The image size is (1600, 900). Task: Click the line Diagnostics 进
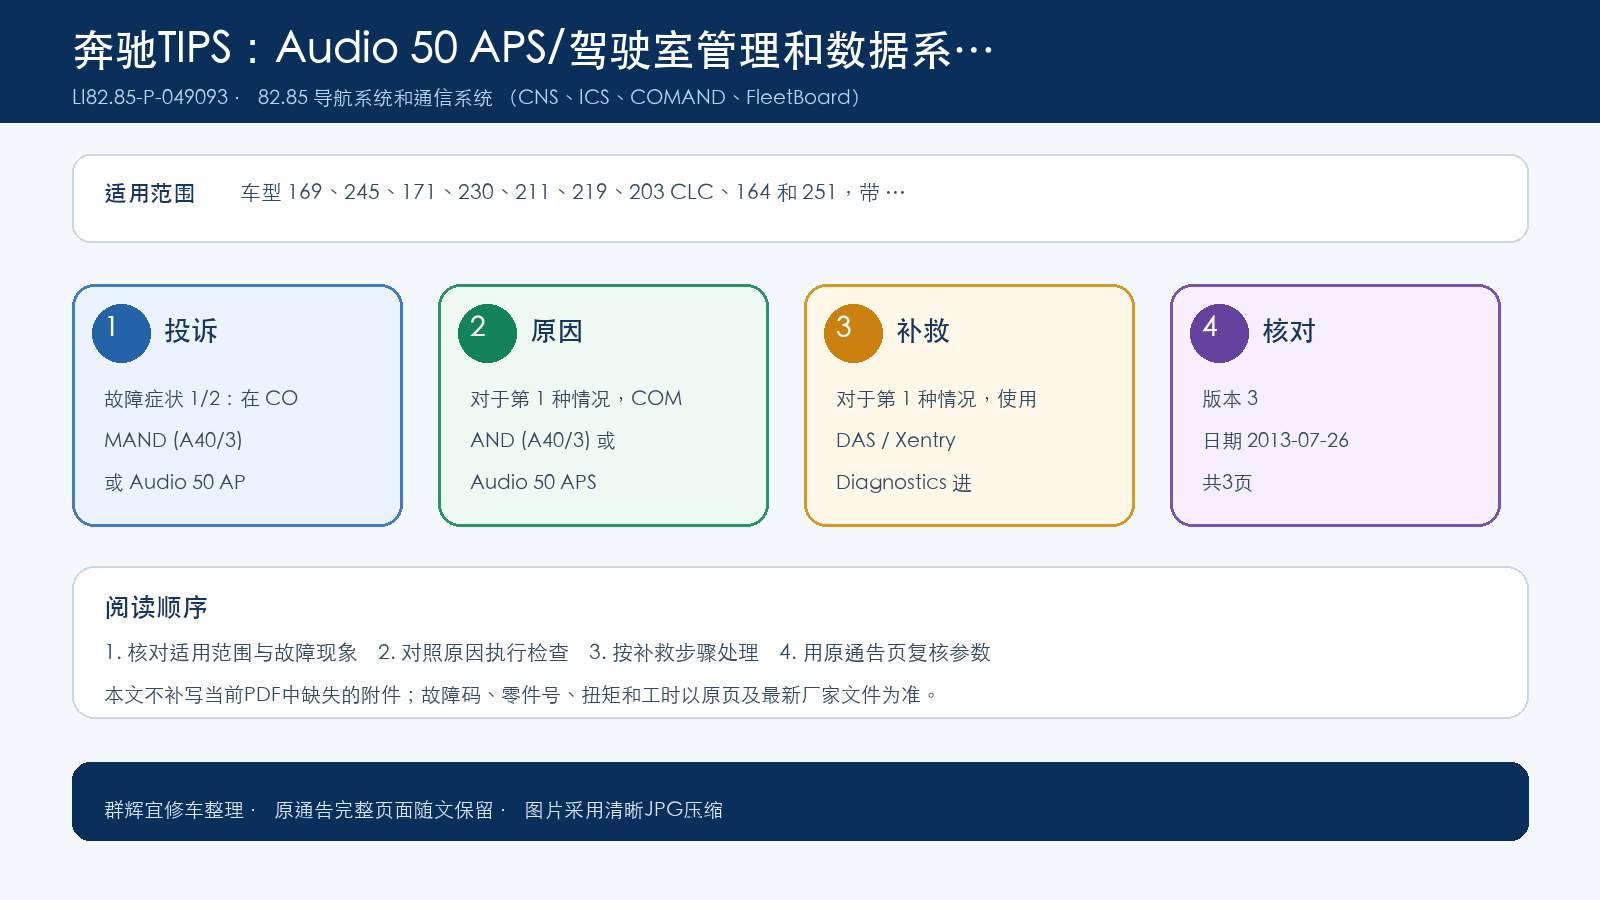click(x=904, y=482)
